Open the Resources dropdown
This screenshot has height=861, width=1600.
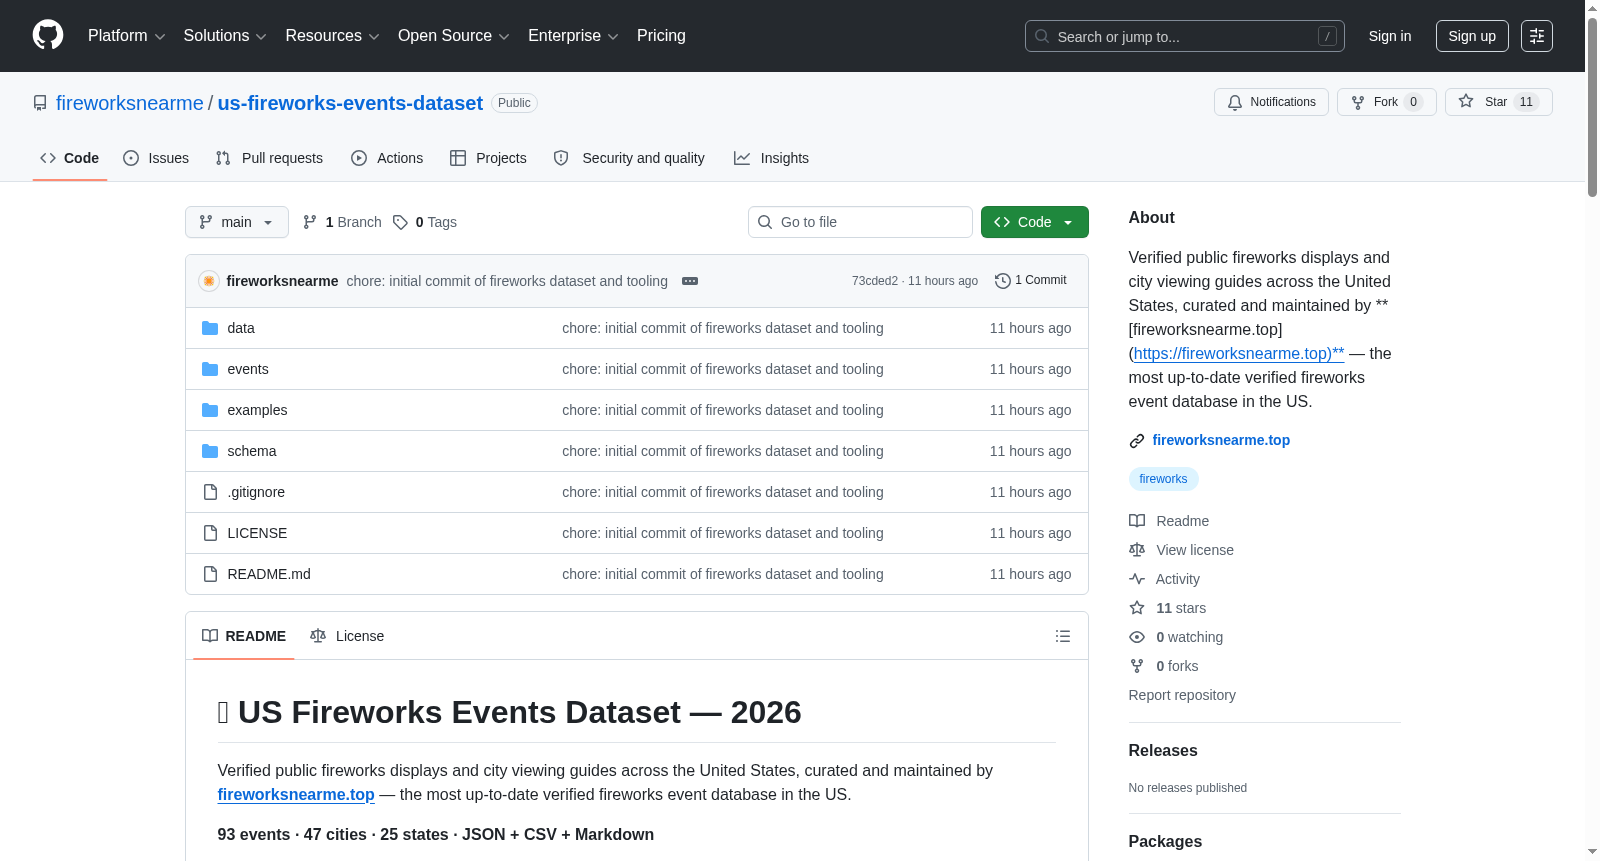(332, 36)
